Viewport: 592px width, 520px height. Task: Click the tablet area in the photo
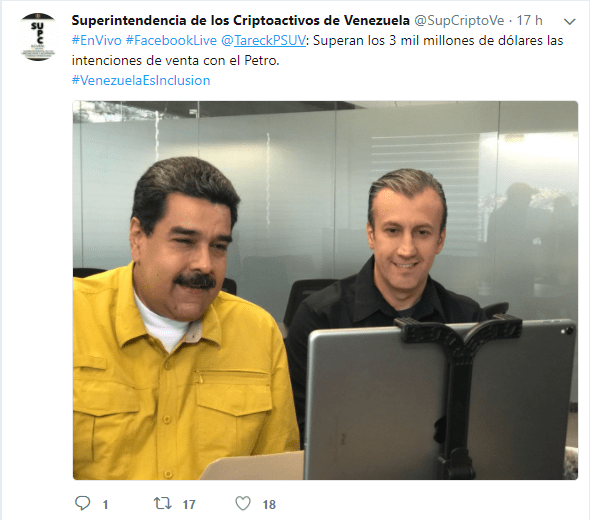[440, 400]
